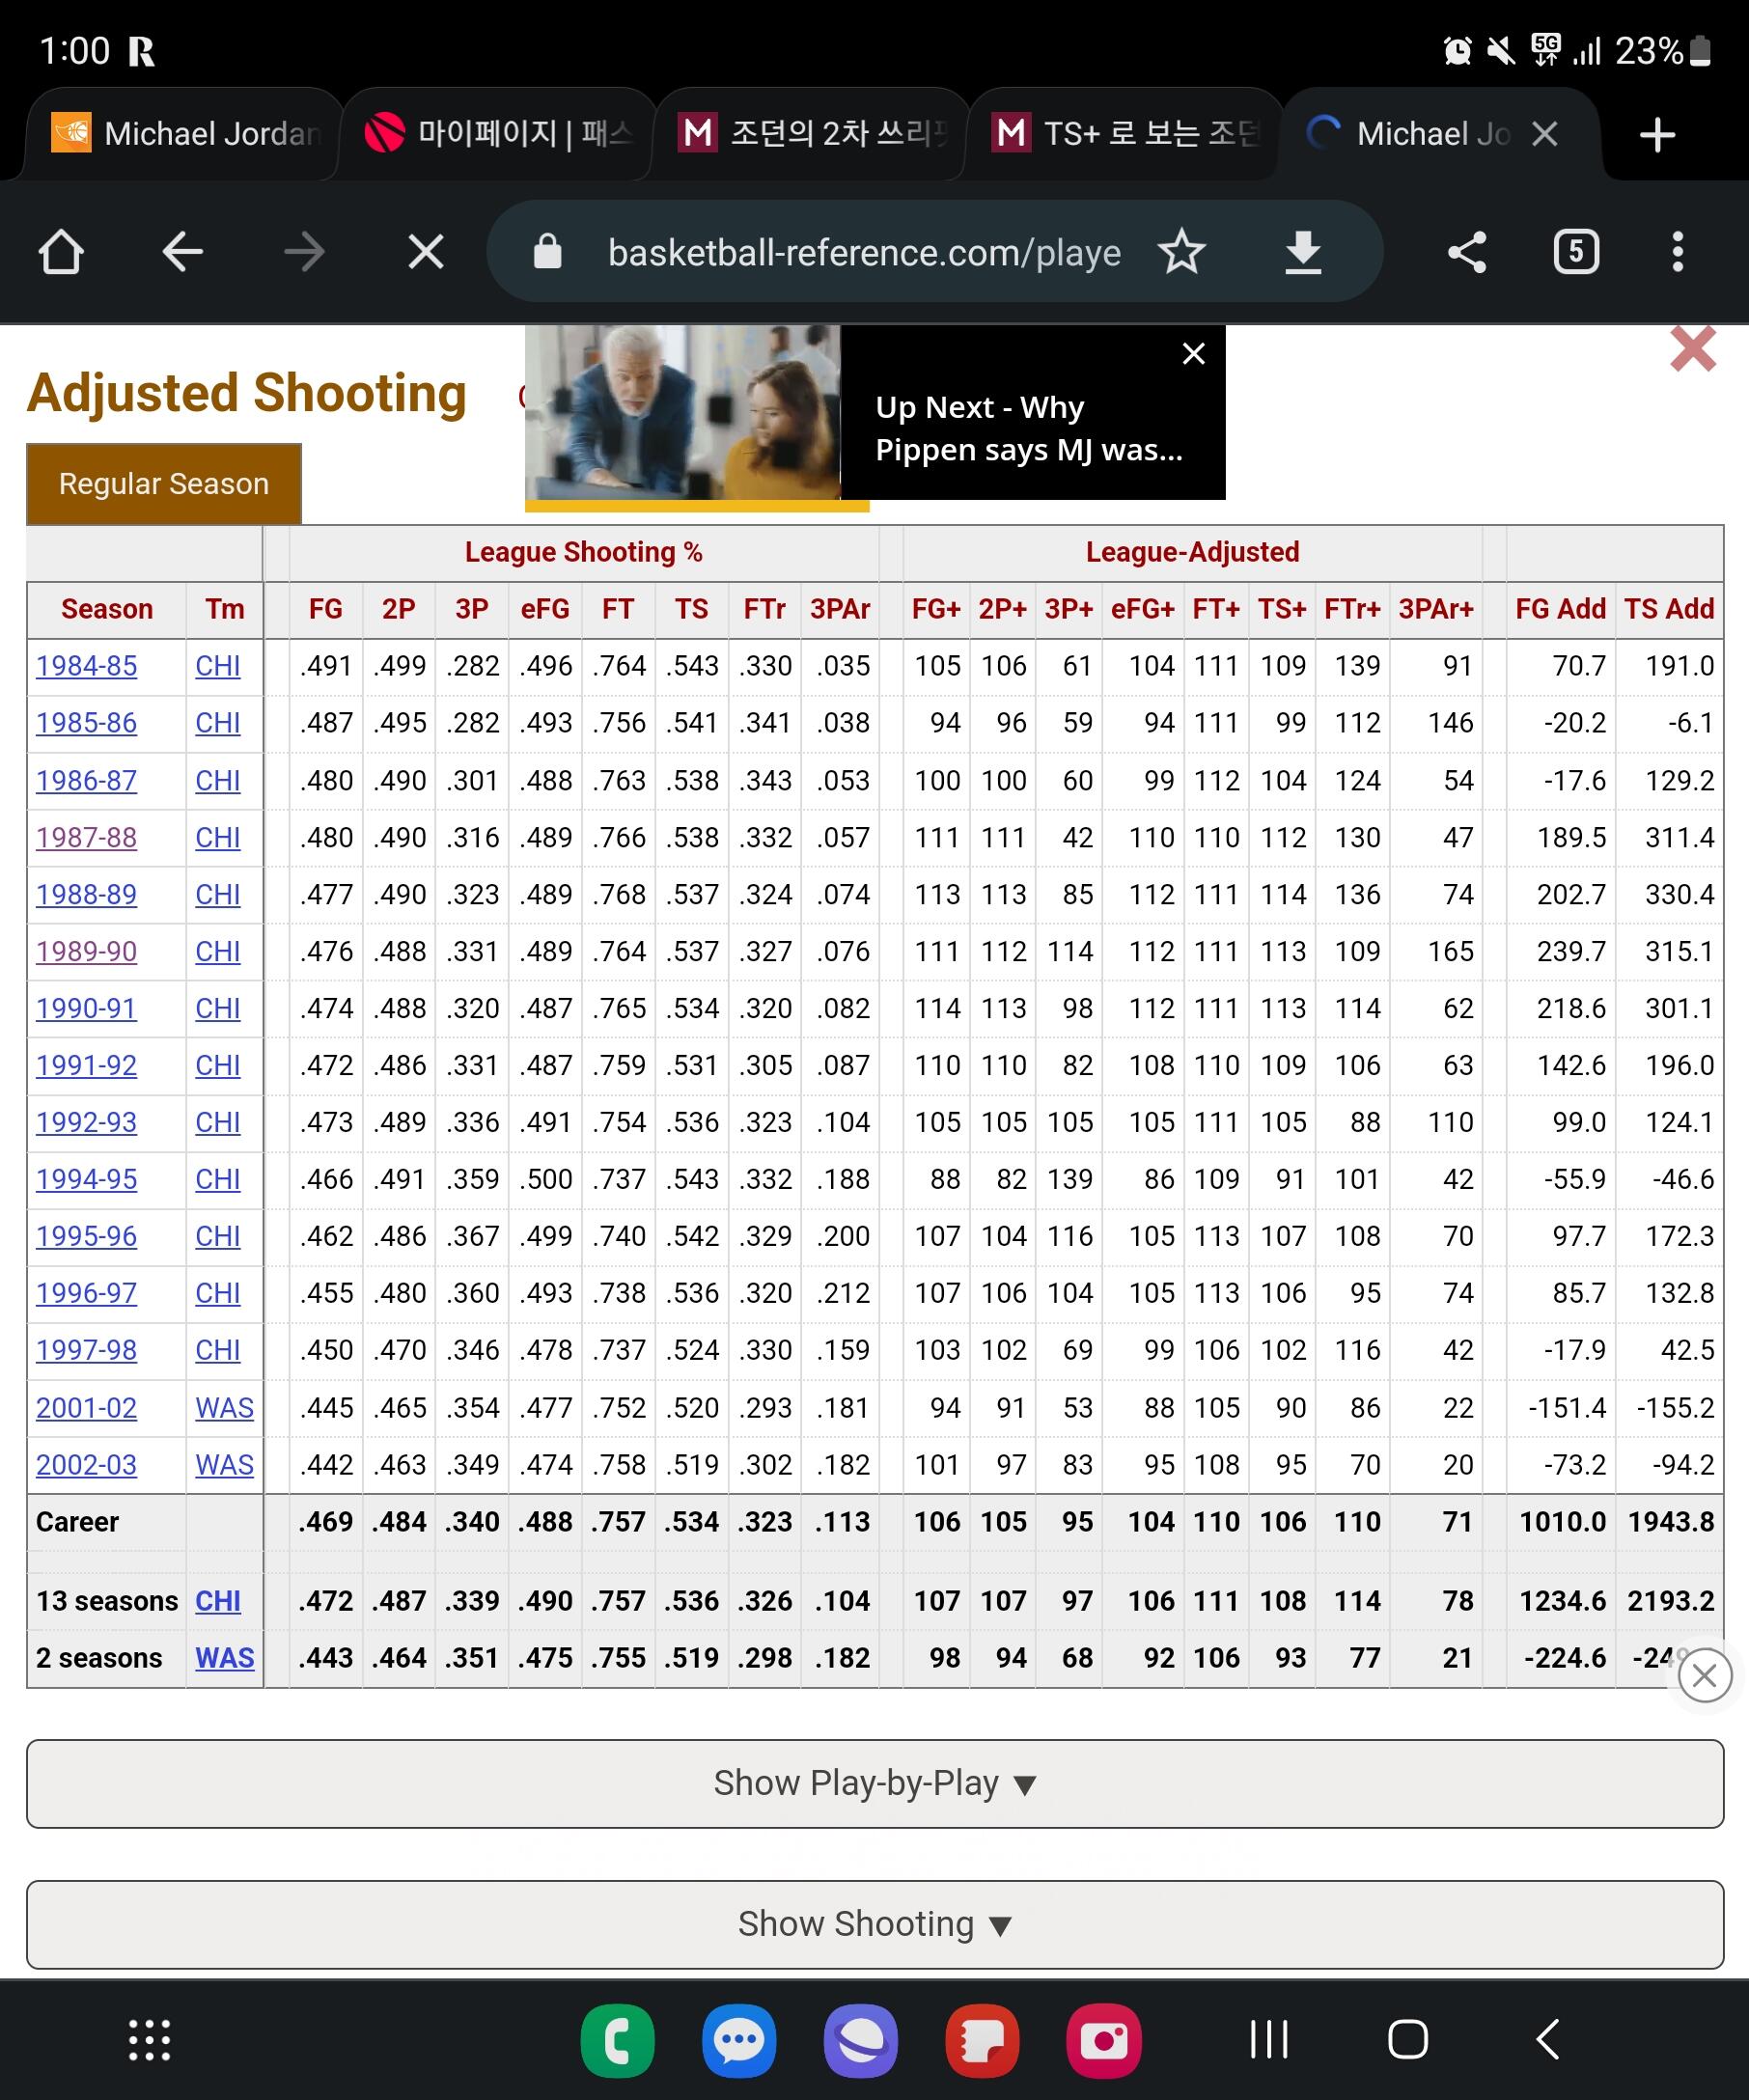The height and width of the screenshot is (2100, 1749).
Task: Tap the League-Adjusted group header
Action: 1192,552
